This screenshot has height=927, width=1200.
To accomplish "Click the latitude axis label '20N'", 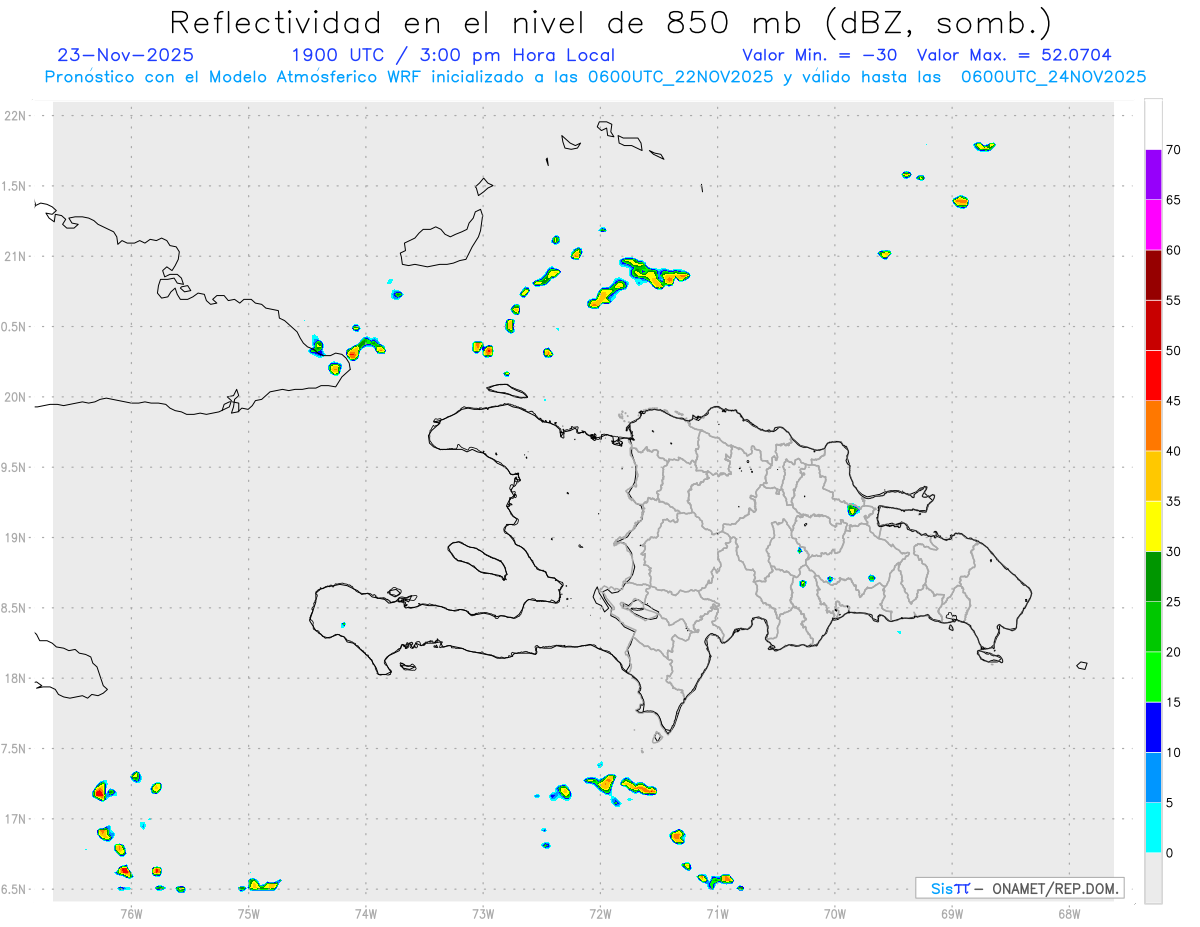I will pos(17,397).
